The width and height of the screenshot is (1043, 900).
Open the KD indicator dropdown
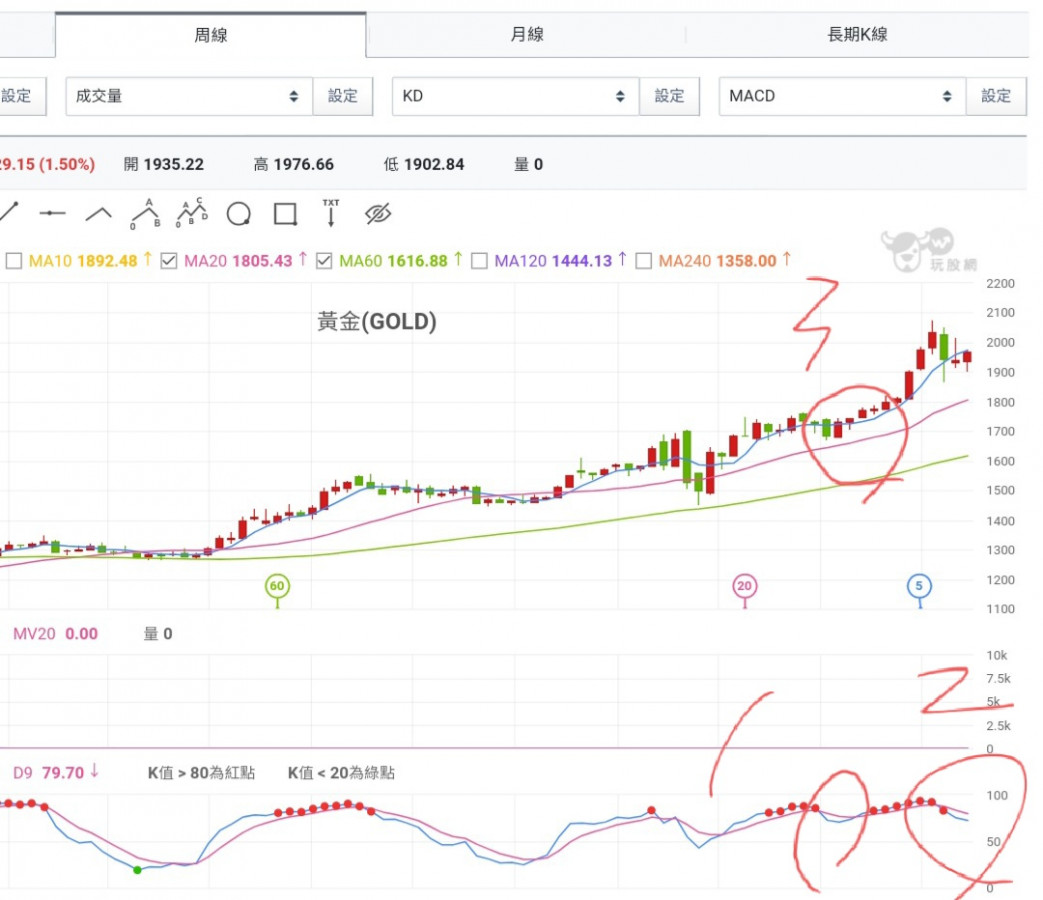coord(516,96)
